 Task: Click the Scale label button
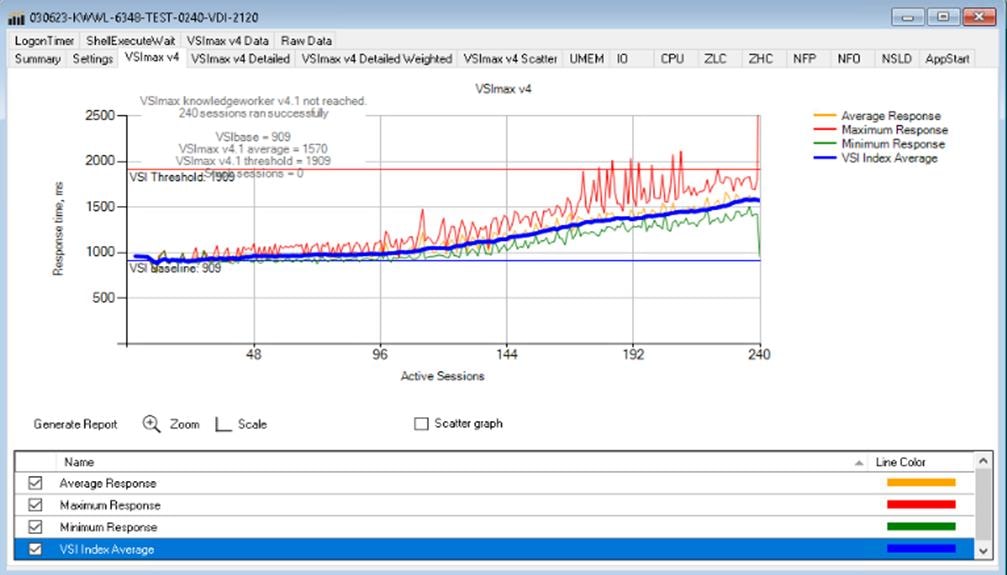[x=252, y=425]
